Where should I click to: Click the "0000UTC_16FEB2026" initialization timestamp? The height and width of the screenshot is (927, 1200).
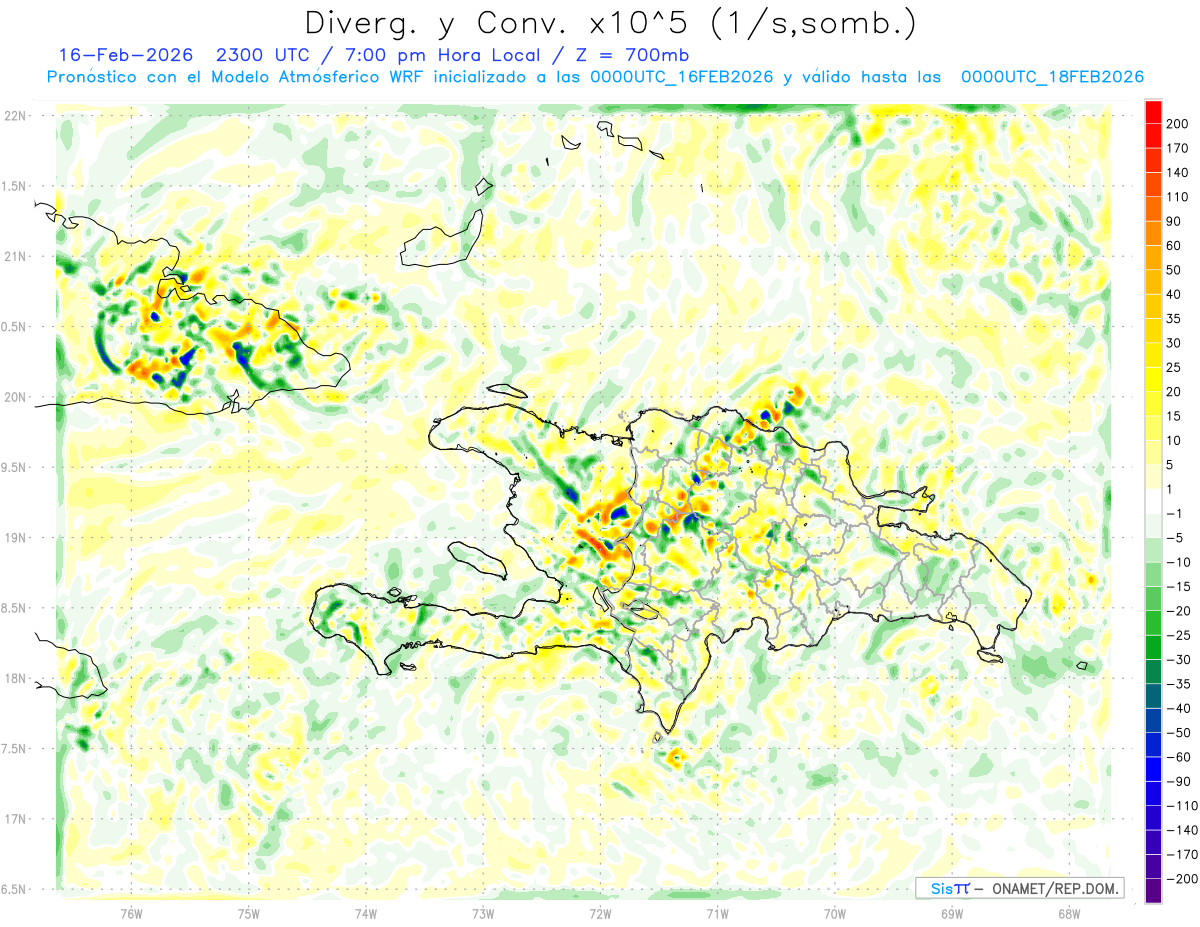682,77
